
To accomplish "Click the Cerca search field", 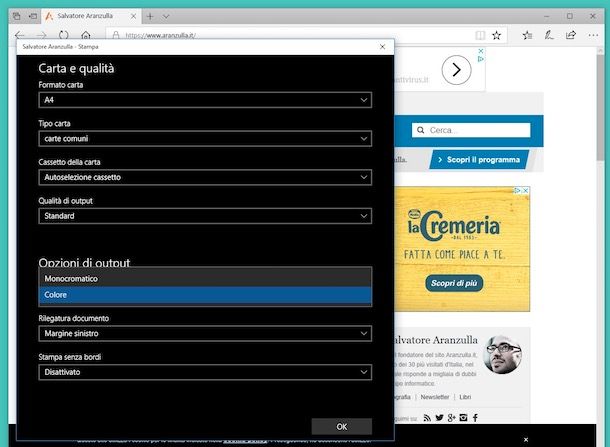I will 471,130.
